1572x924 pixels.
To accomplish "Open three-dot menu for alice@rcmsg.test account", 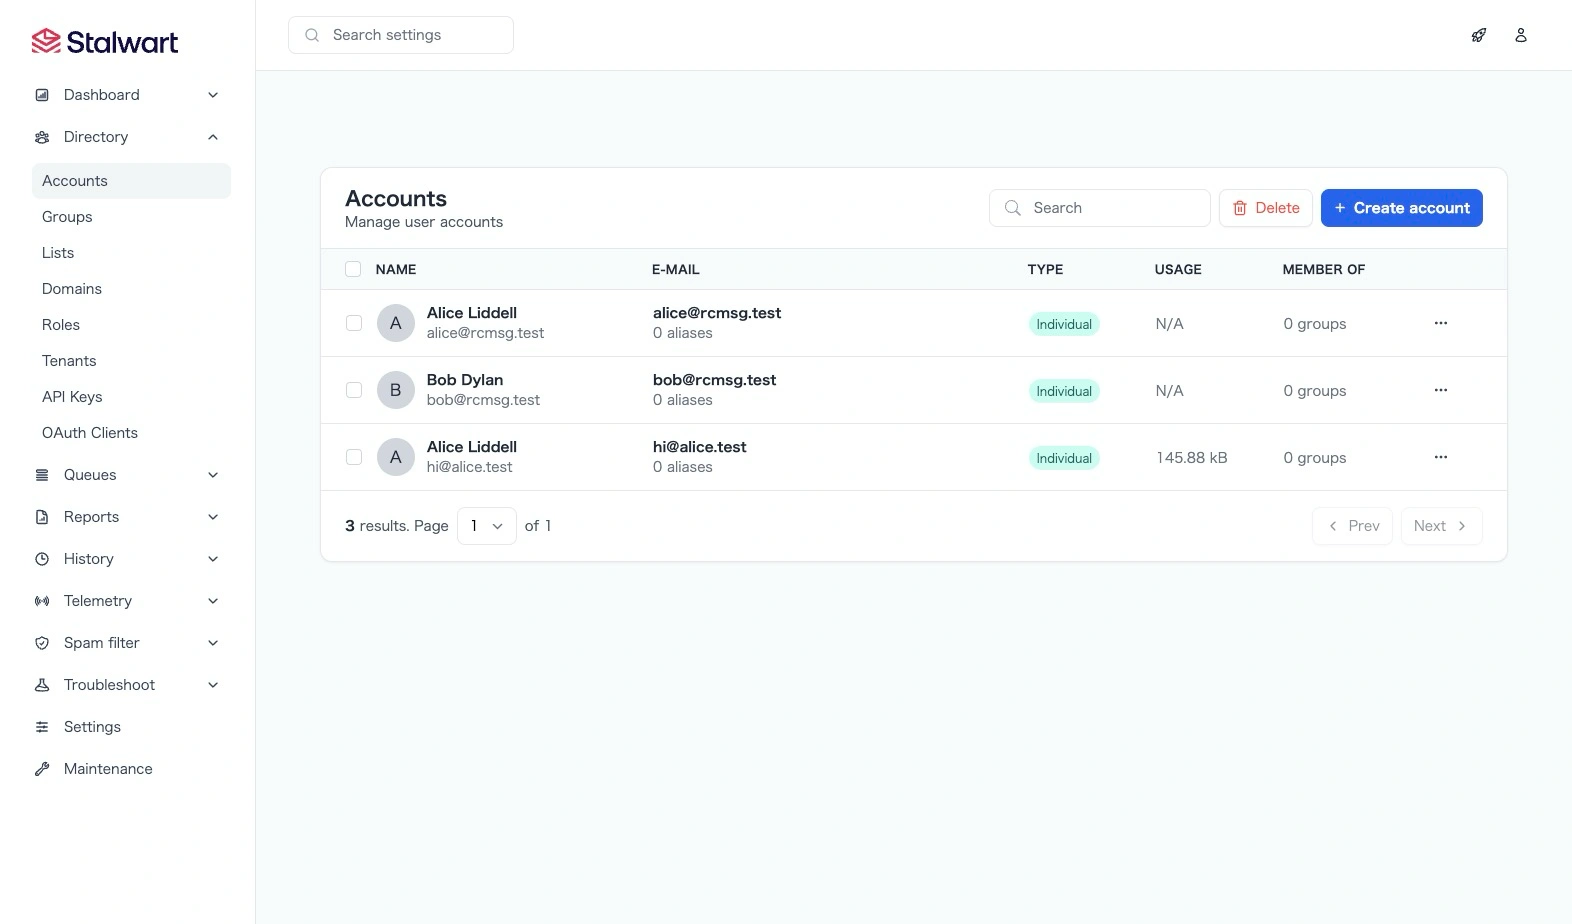I will pyautogui.click(x=1440, y=323).
